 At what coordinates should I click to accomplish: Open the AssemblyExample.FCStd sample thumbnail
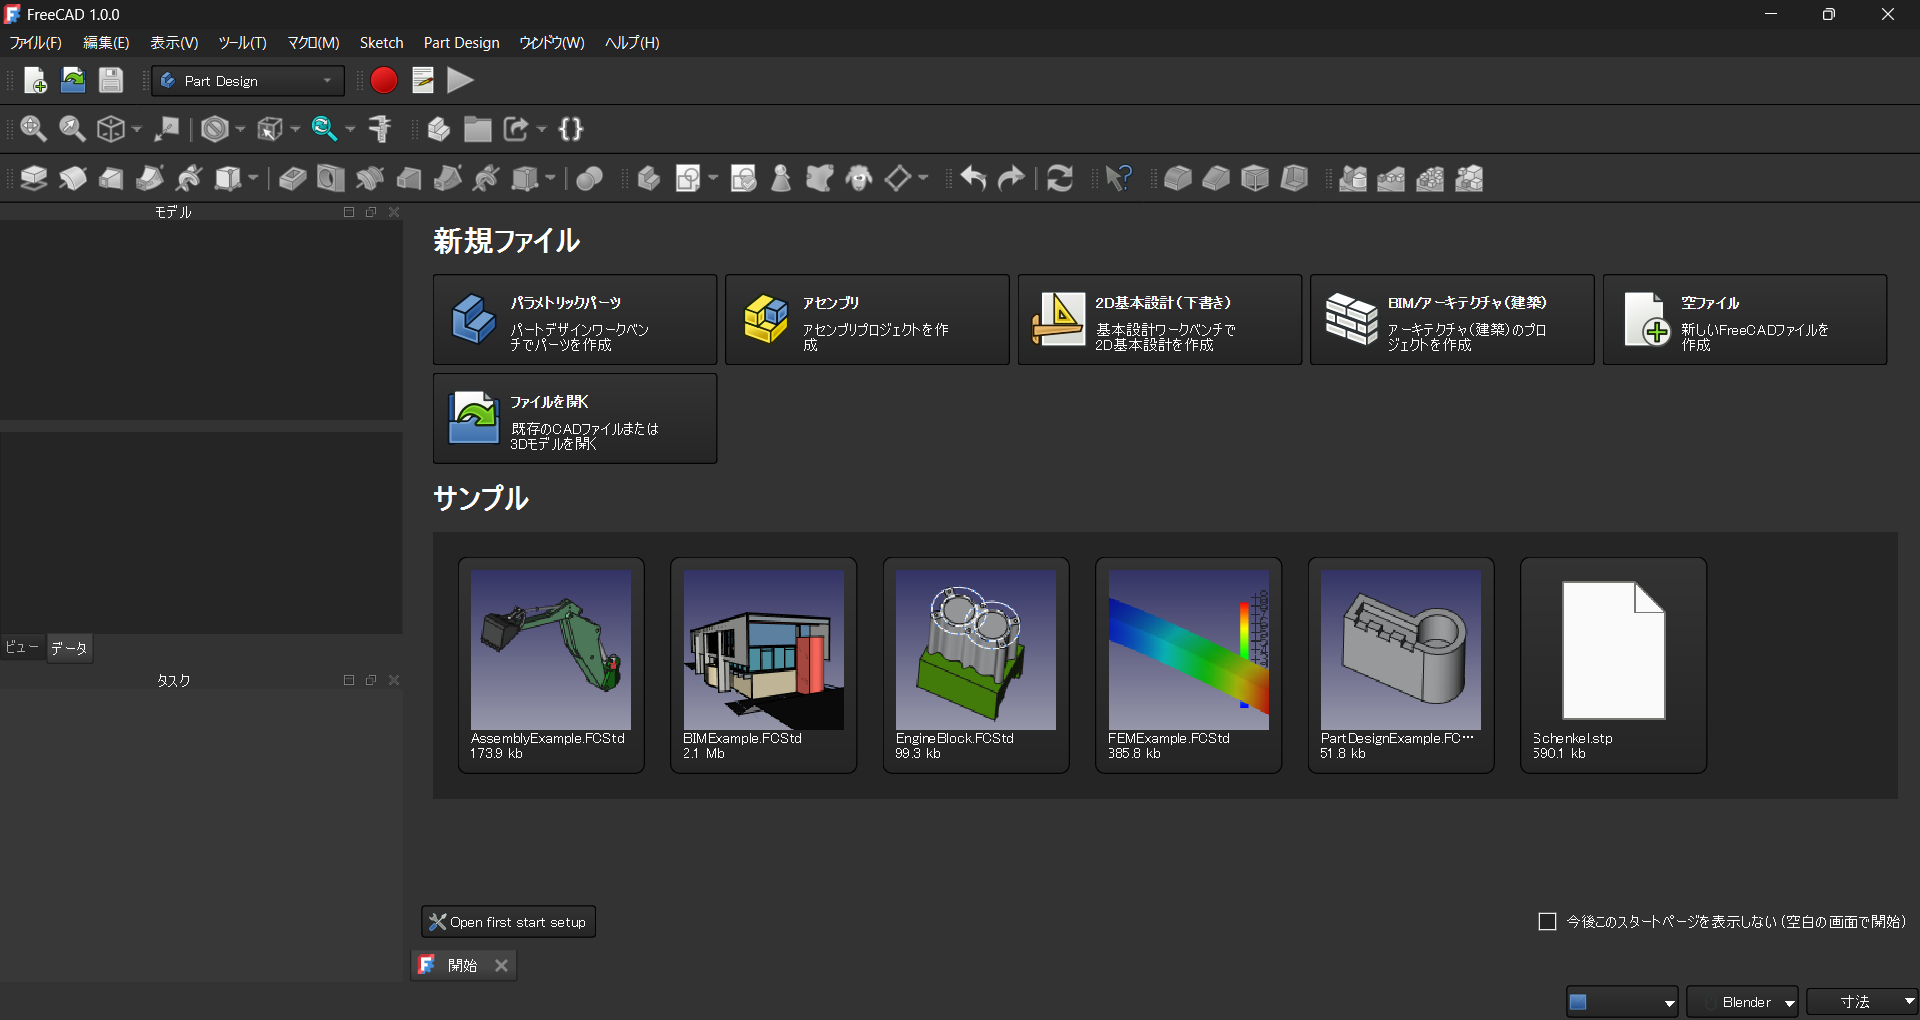(x=551, y=650)
